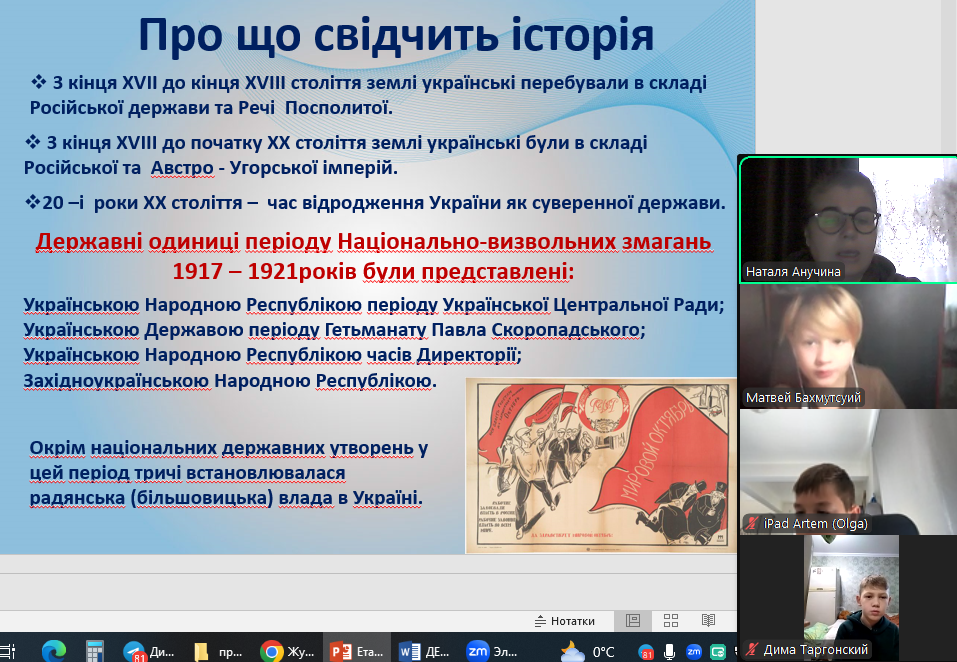Open Telegram from the taskbar
Viewport: 957px width, 662px height.
(x=148, y=652)
